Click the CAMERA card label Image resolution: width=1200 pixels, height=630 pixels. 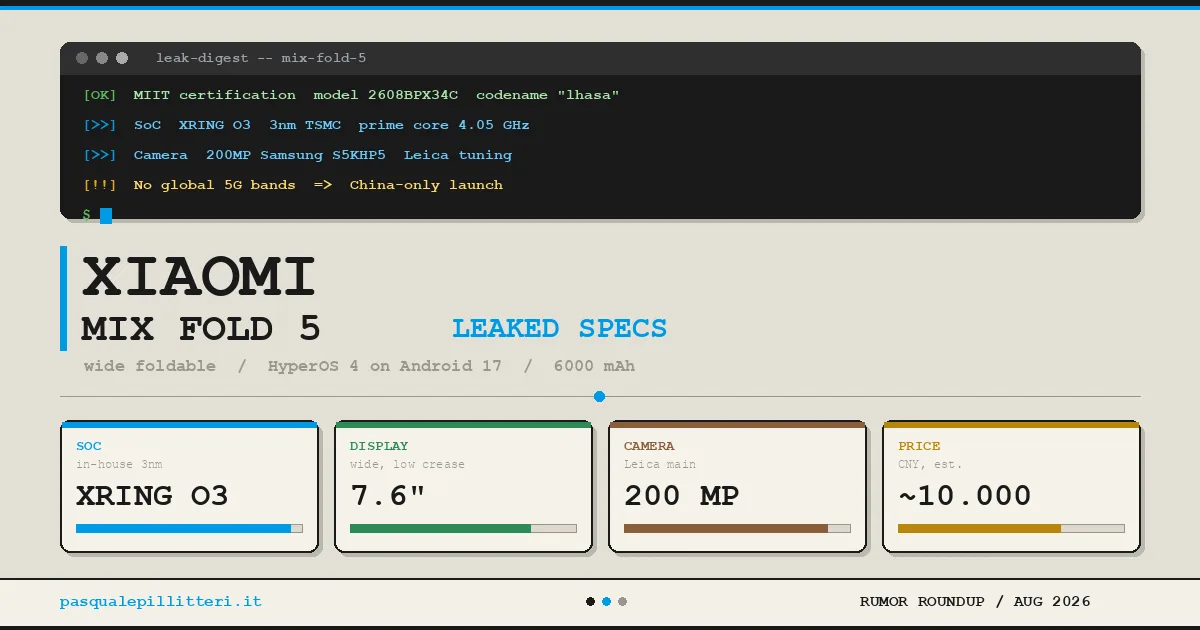coord(649,446)
